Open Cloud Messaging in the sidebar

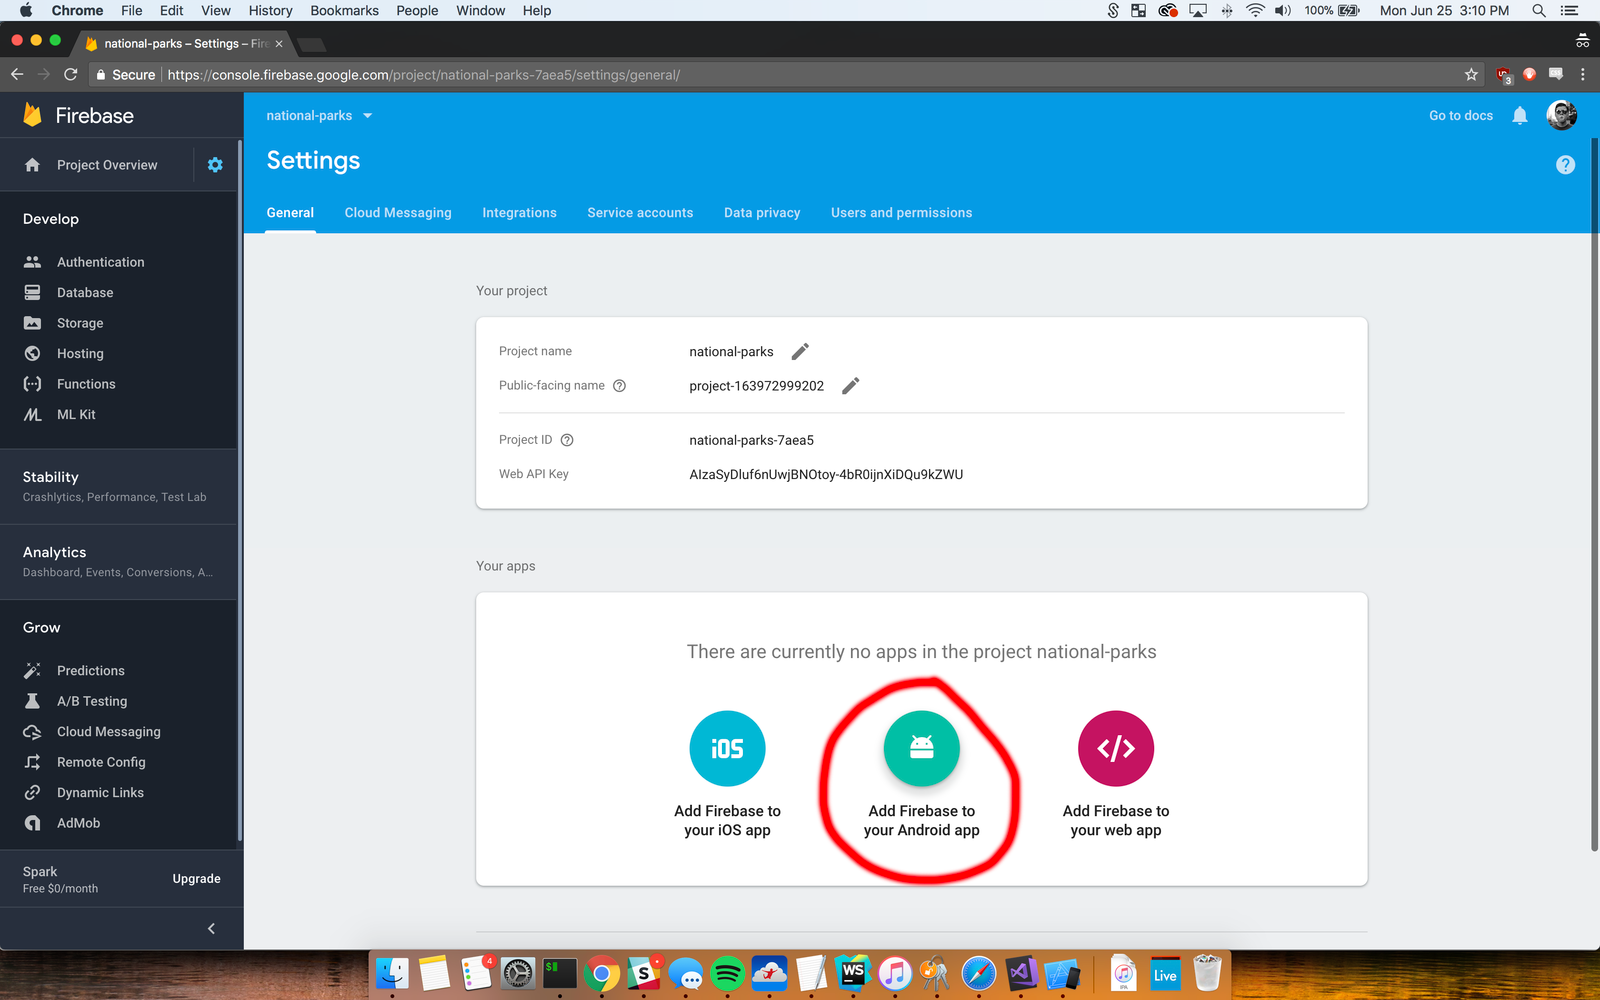(108, 732)
